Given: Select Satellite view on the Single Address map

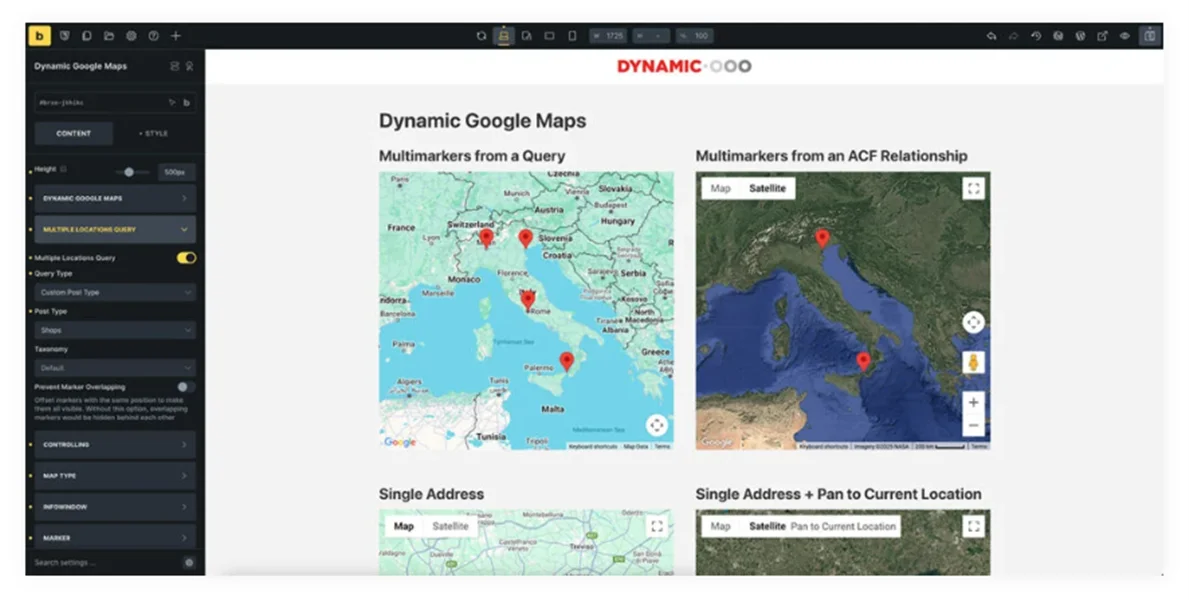Looking at the screenshot, I should point(450,526).
